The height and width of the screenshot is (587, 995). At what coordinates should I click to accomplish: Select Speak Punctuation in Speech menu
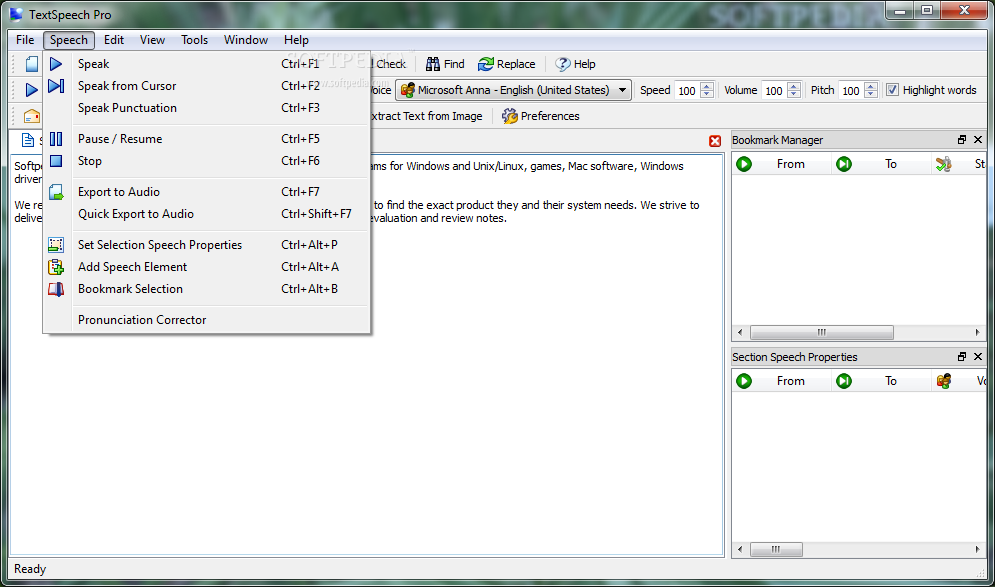pos(207,108)
